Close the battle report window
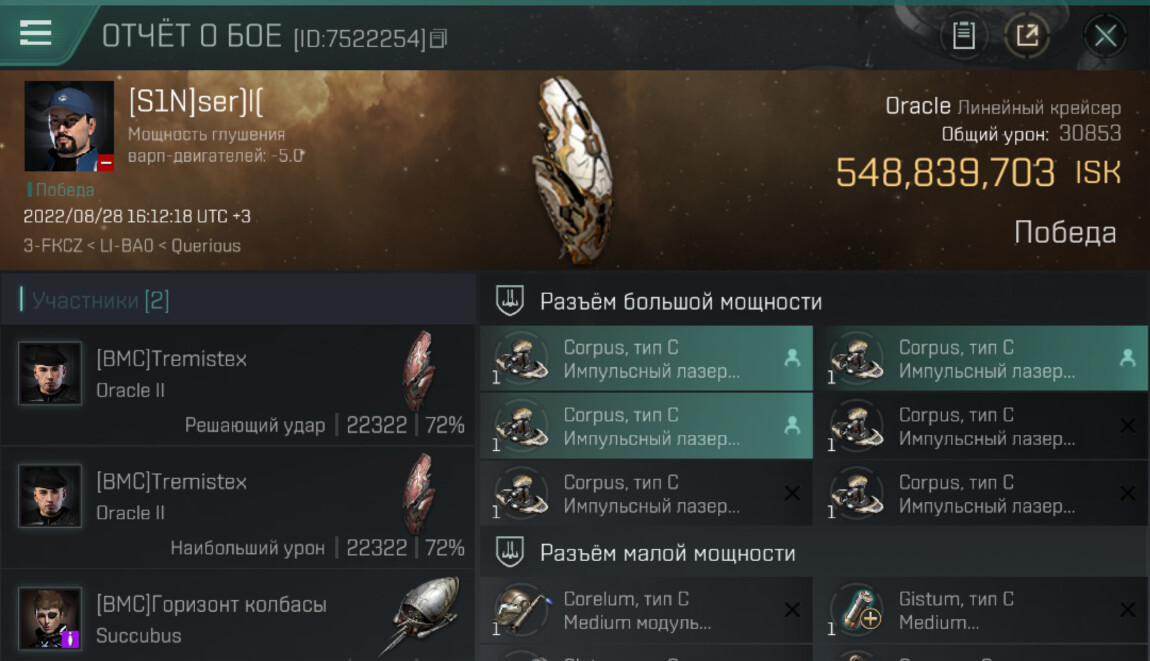 (1105, 35)
